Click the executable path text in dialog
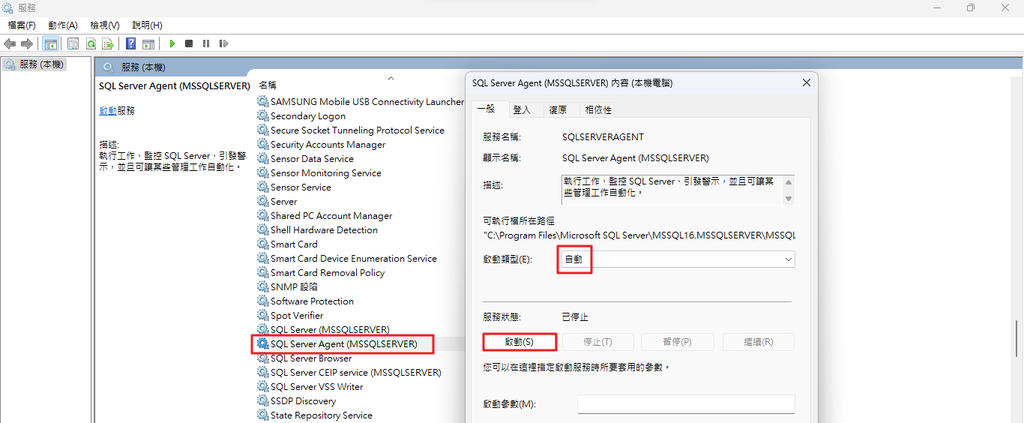 [x=639, y=234]
